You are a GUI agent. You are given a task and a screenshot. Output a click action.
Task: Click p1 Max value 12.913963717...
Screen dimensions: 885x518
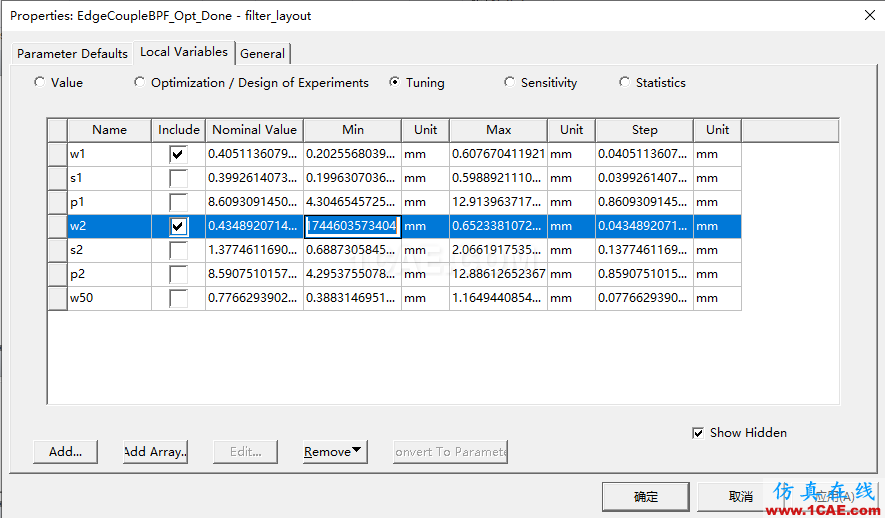(x=498, y=202)
